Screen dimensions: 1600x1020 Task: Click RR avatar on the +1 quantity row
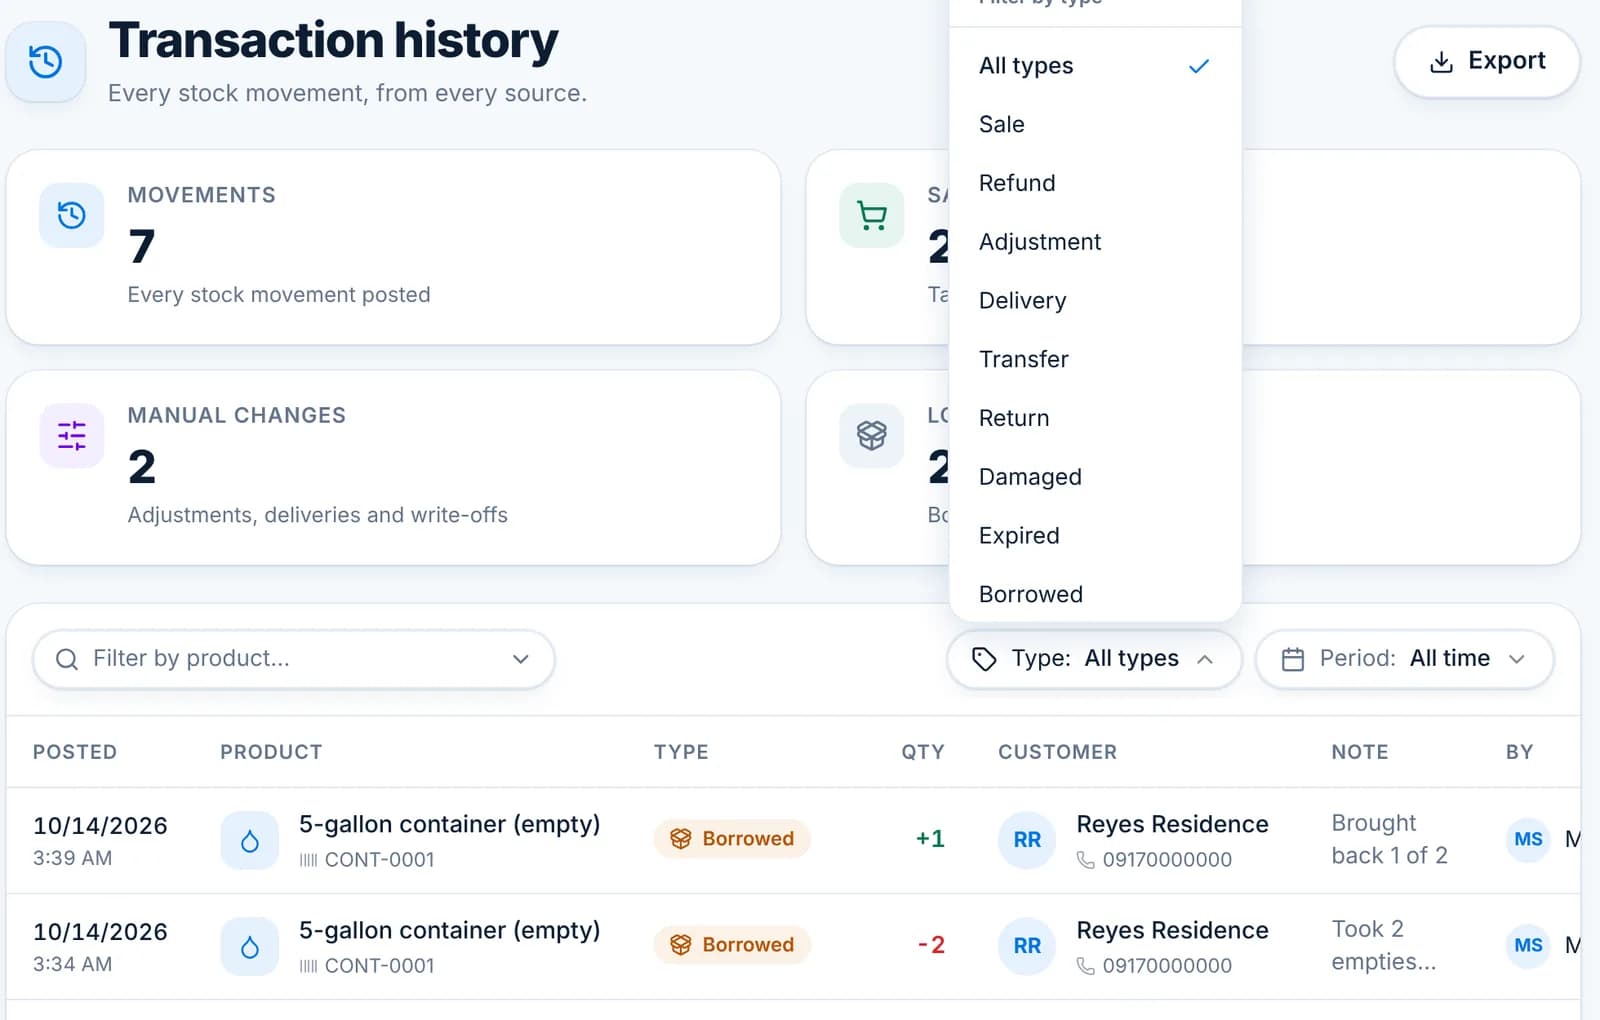[1027, 840]
